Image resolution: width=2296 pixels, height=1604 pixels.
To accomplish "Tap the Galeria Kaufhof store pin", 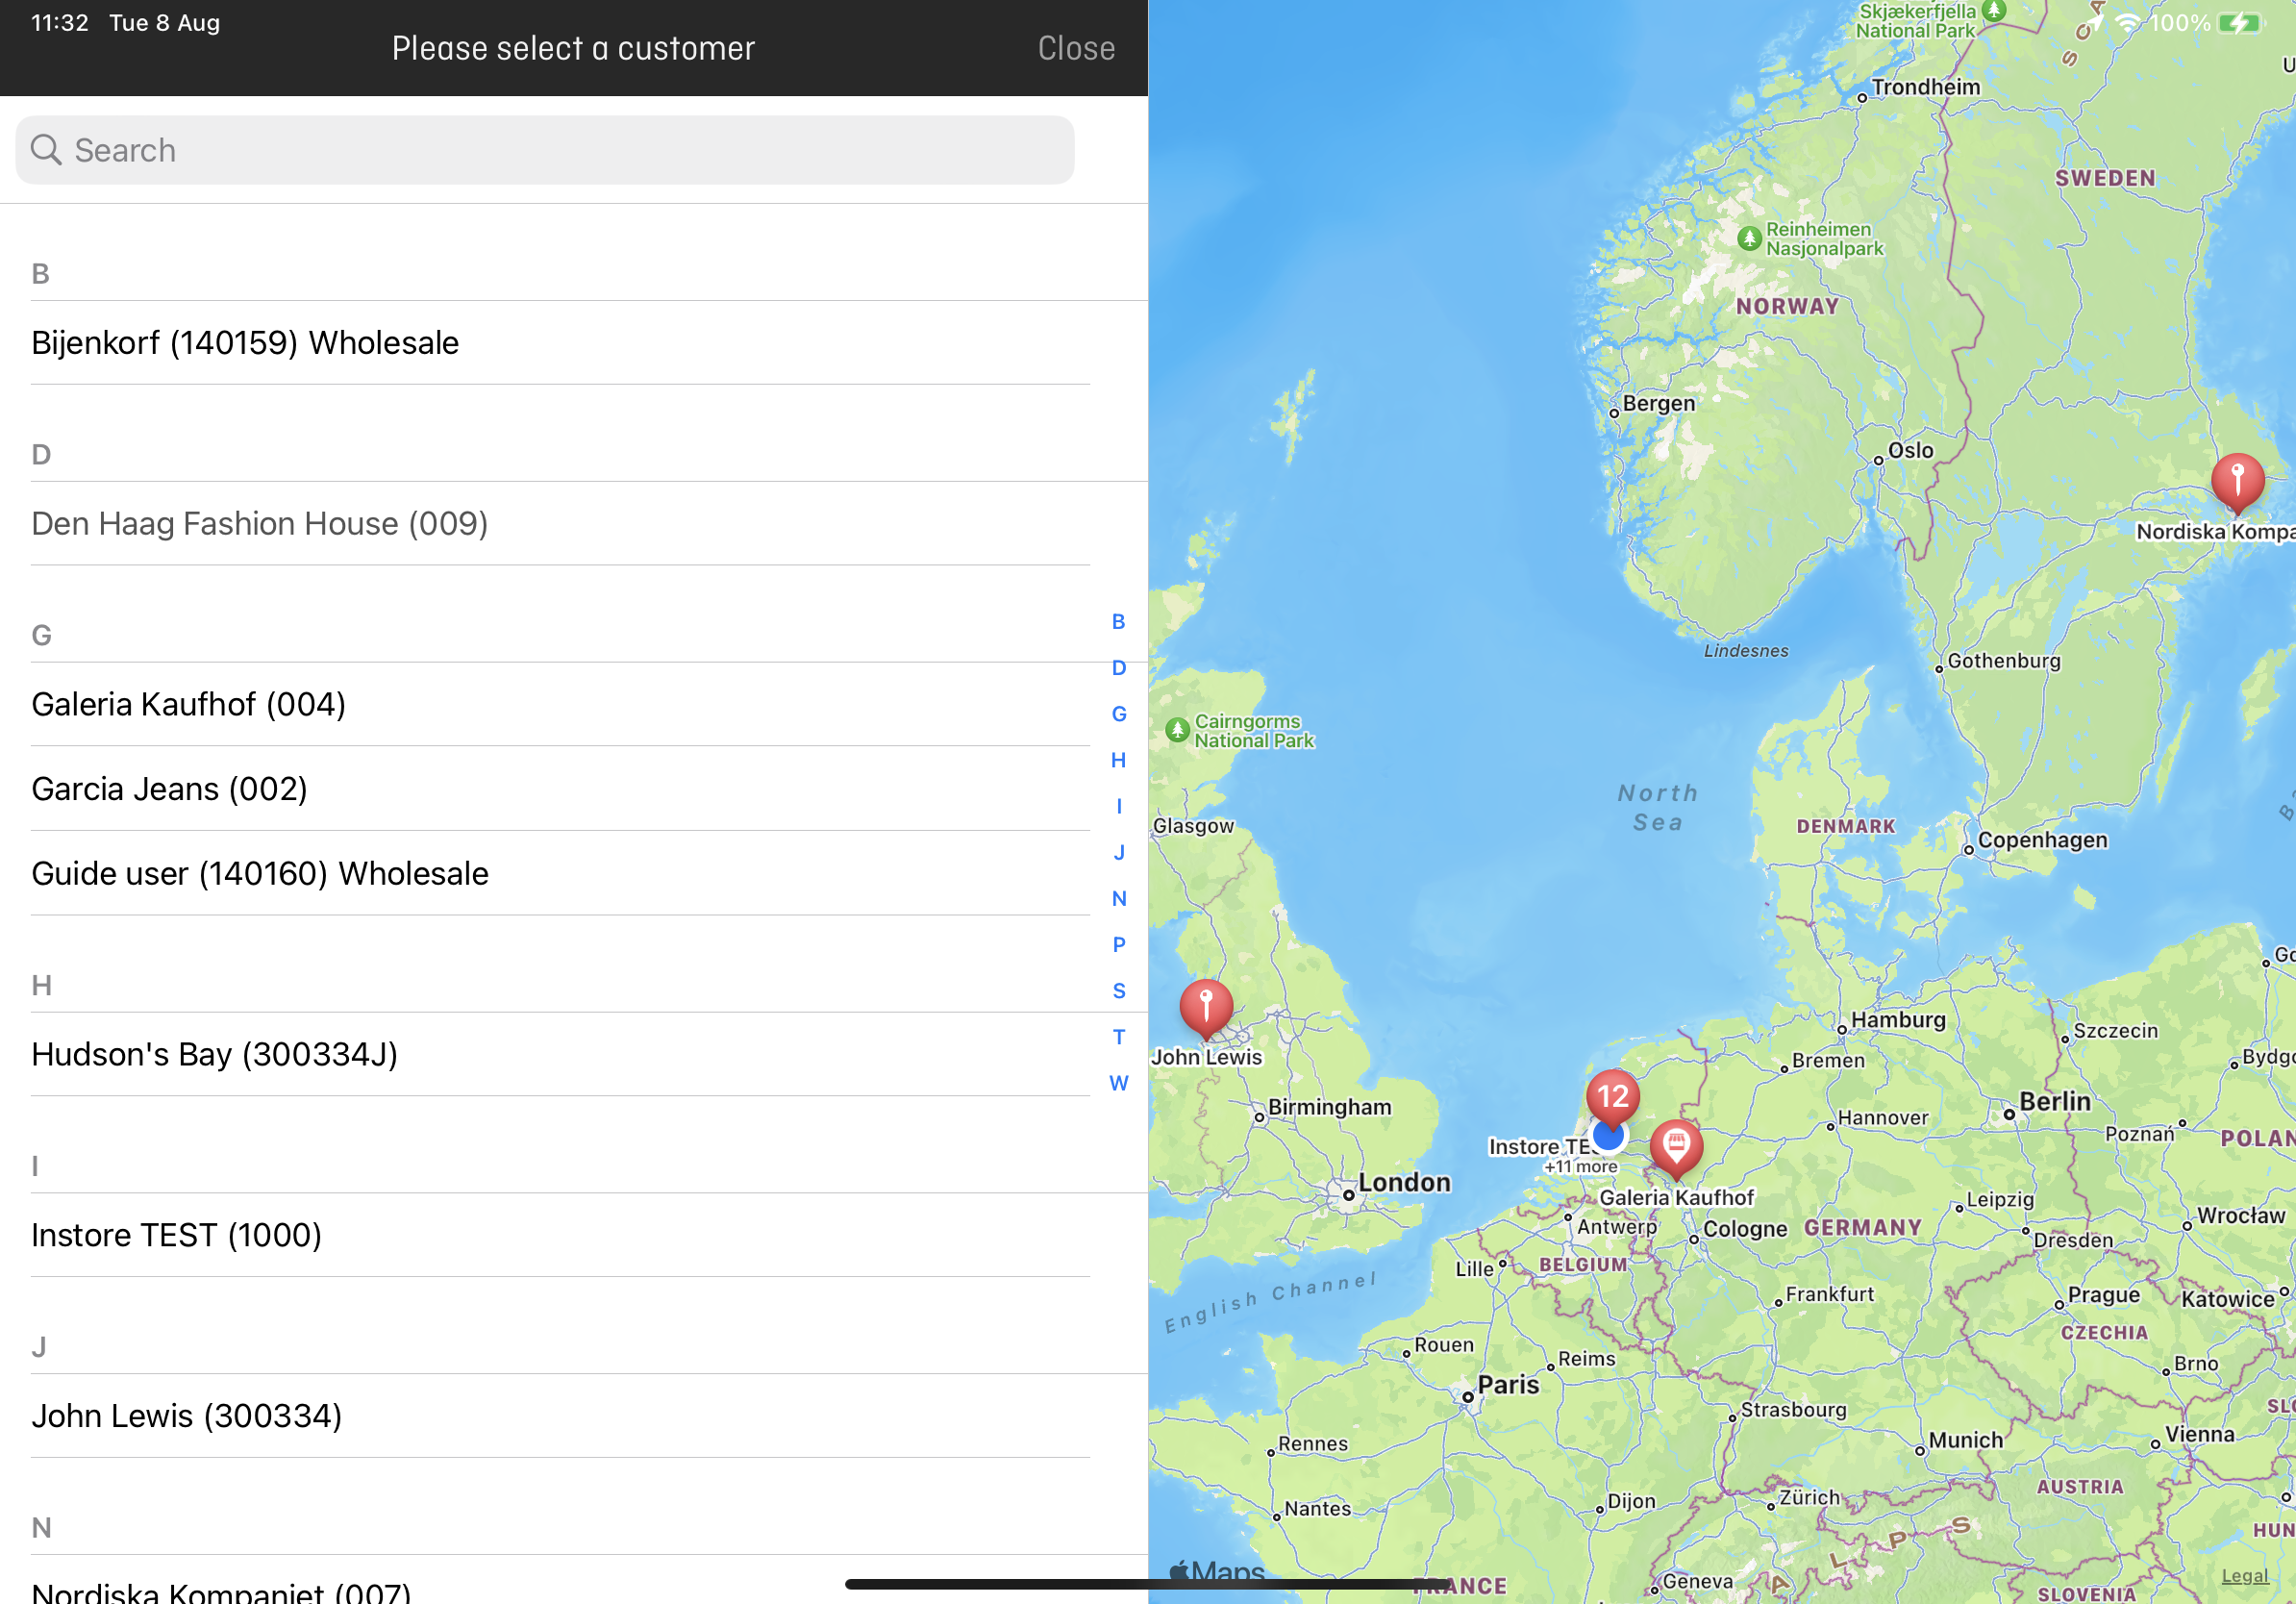I will [x=1676, y=1145].
